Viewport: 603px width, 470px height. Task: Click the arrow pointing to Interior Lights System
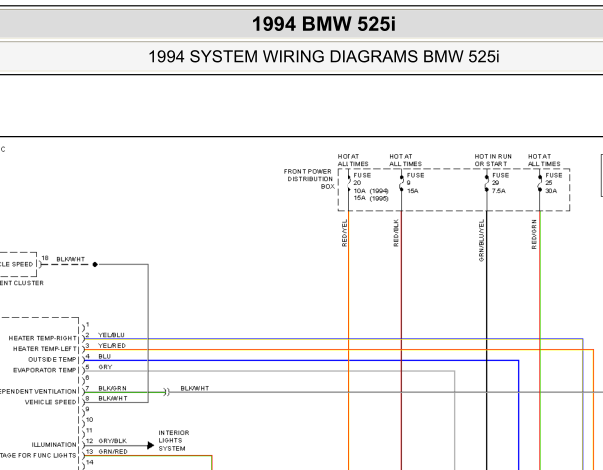coord(151,446)
